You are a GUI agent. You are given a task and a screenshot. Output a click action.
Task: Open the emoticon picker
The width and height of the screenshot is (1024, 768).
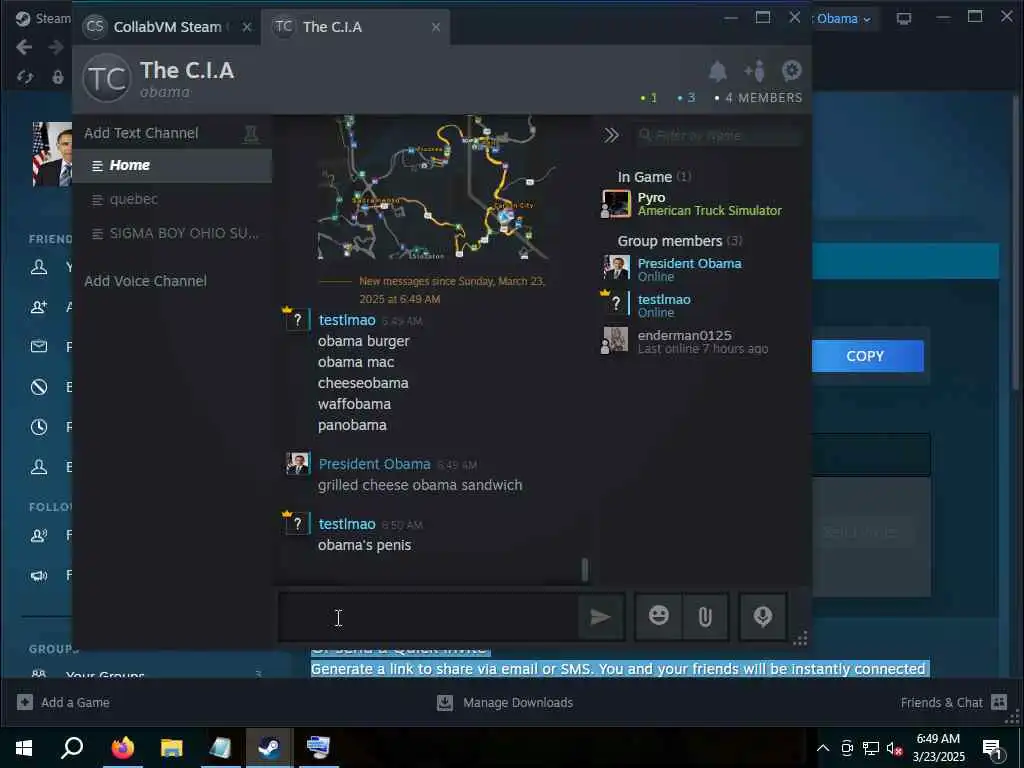tap(658, 616)
